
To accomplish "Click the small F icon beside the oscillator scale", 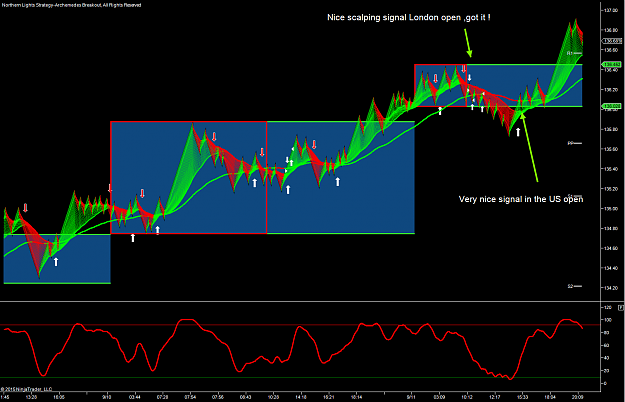I will pos(621,308).
